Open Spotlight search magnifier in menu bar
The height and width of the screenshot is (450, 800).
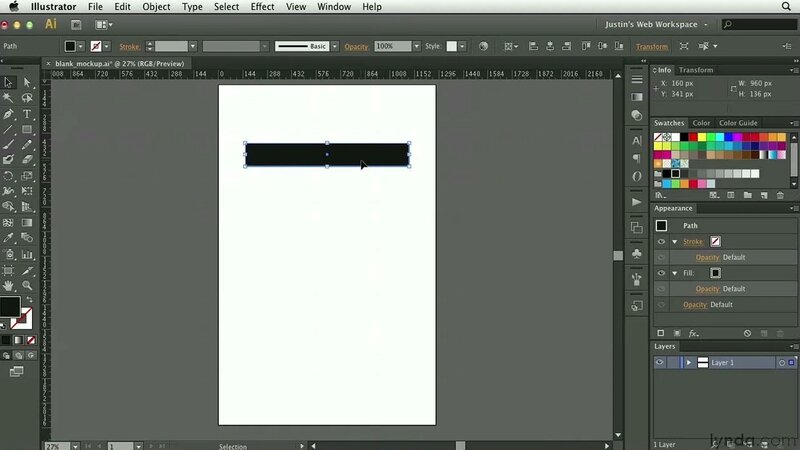pyautogui.click(x=786, y=7)
